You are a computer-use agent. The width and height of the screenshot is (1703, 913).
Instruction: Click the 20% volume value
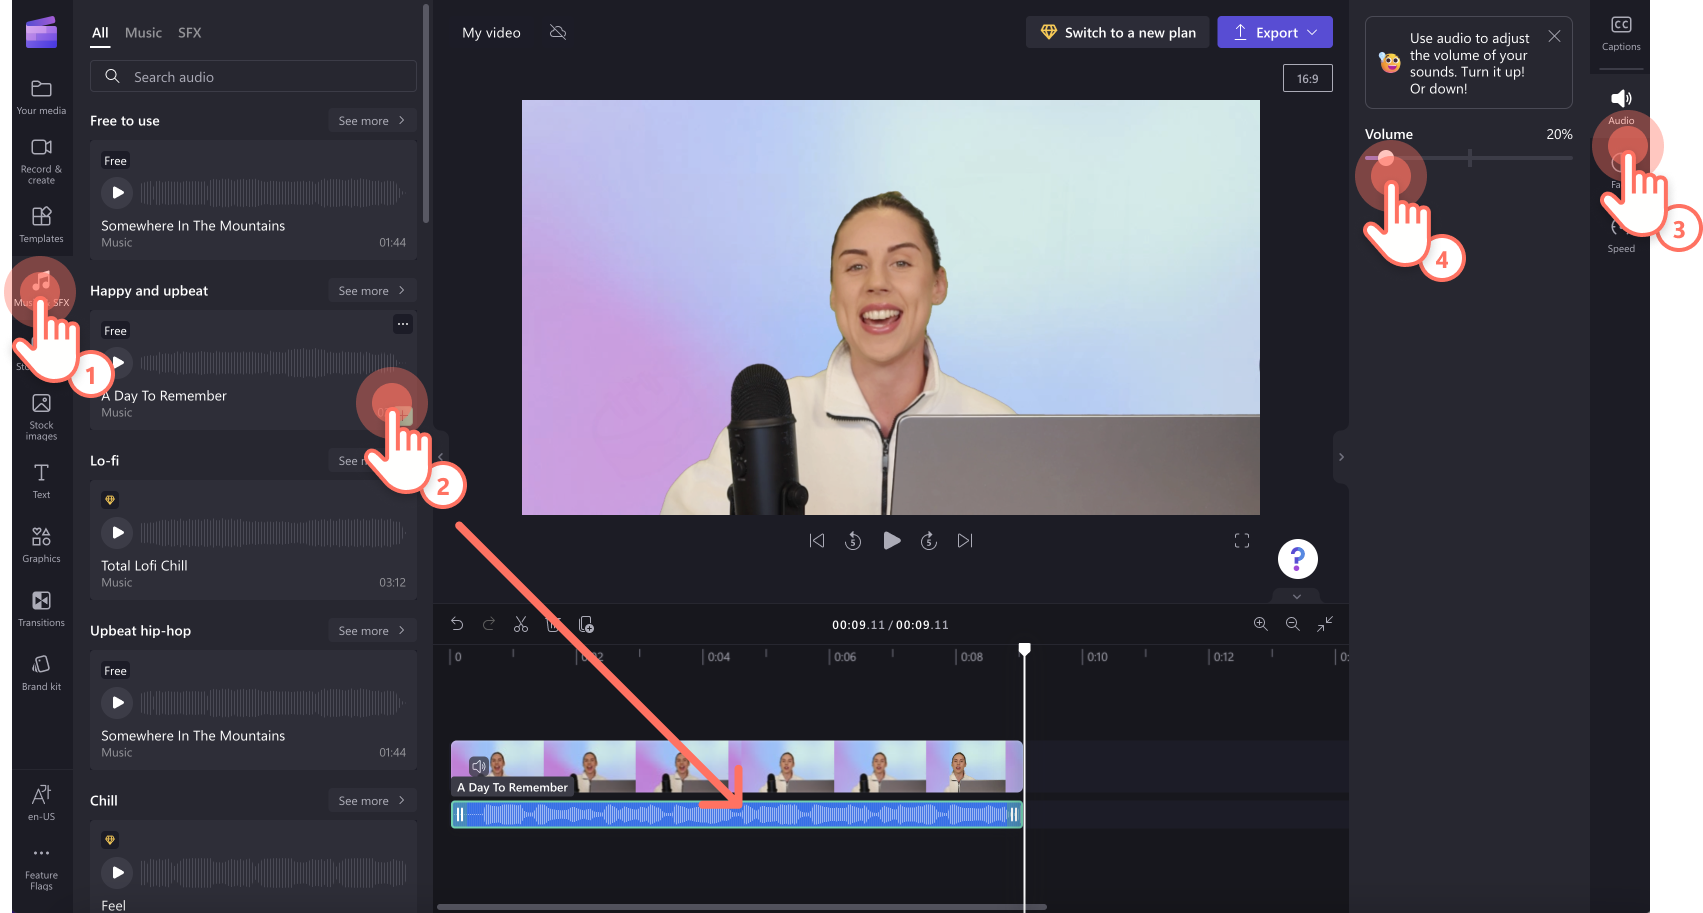tap(1559, 134)
